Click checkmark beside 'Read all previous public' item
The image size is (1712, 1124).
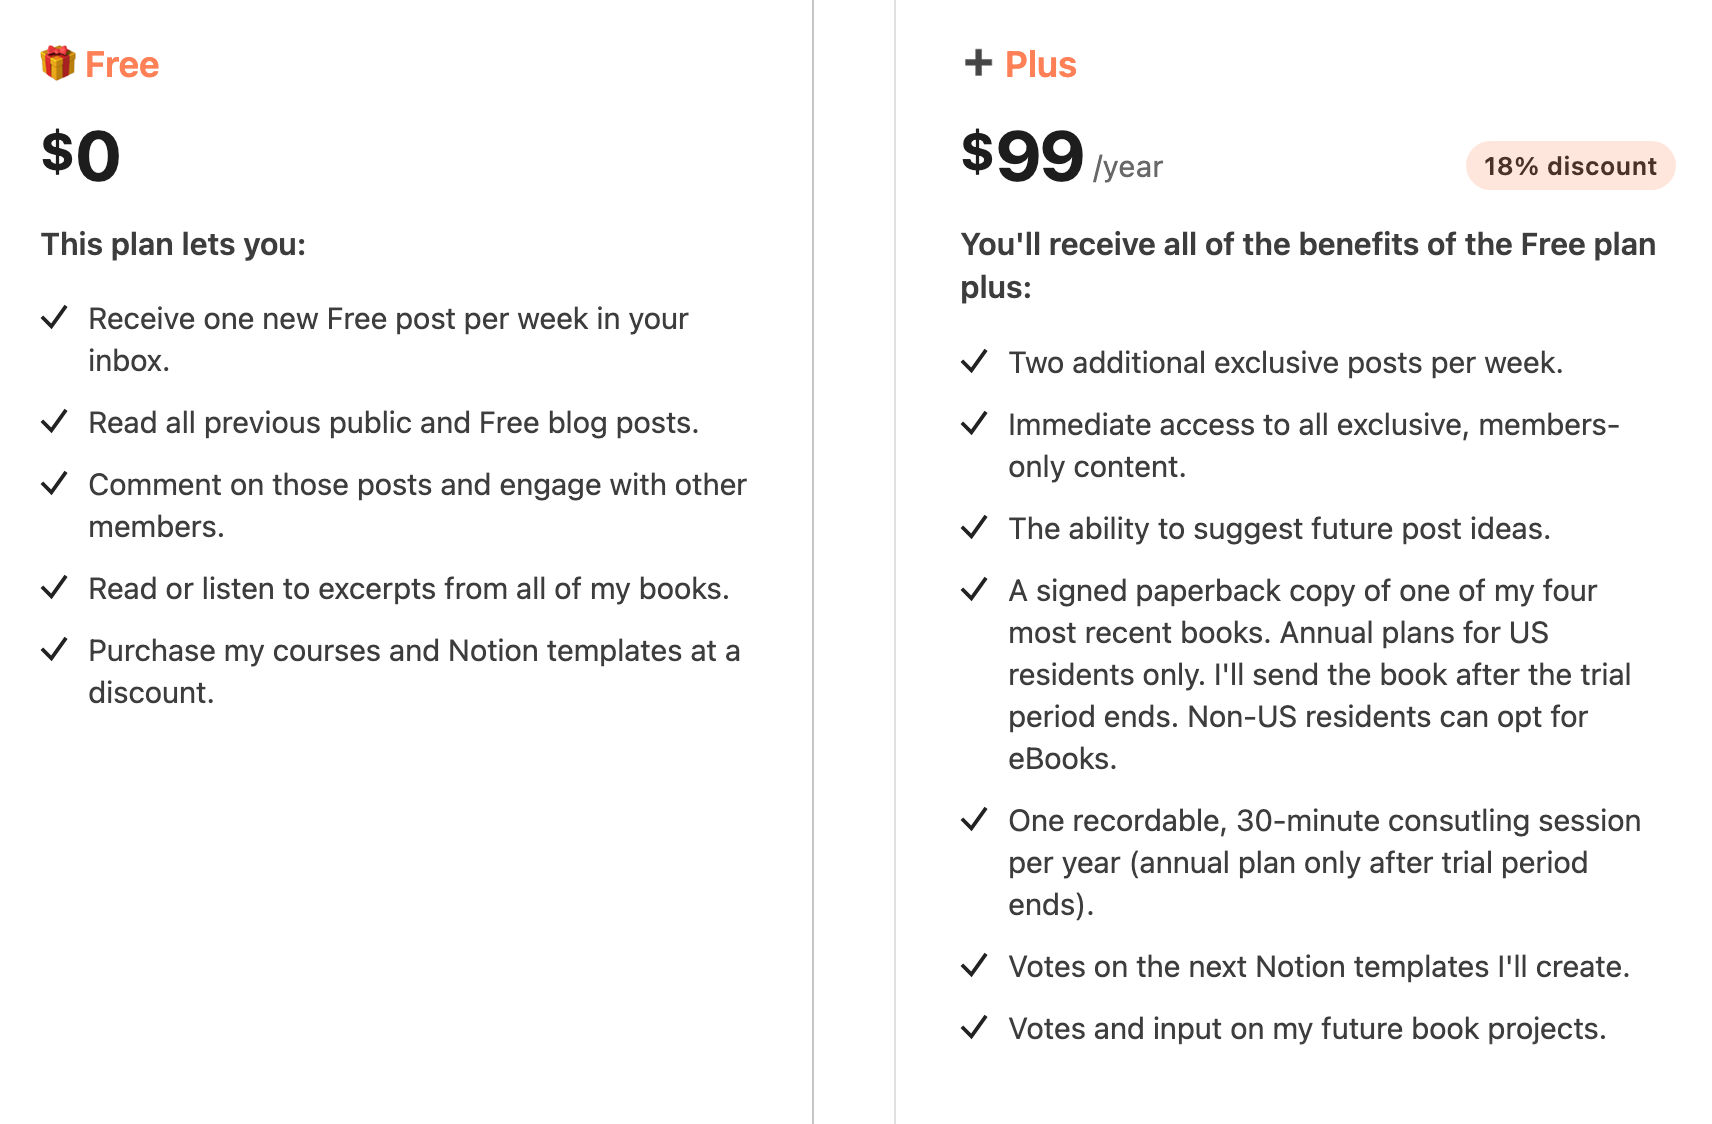pos(54,422)
